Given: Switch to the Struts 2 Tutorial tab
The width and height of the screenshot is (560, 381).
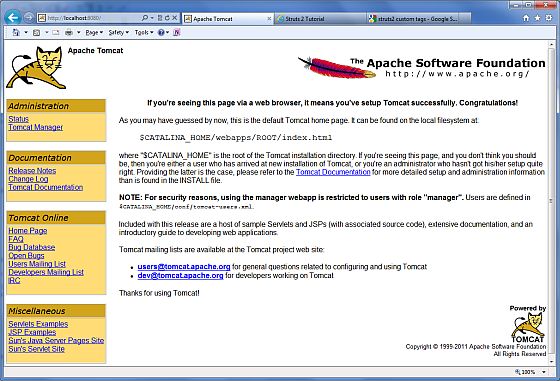Looking at the screenshot, I should (x=320, y=19).
